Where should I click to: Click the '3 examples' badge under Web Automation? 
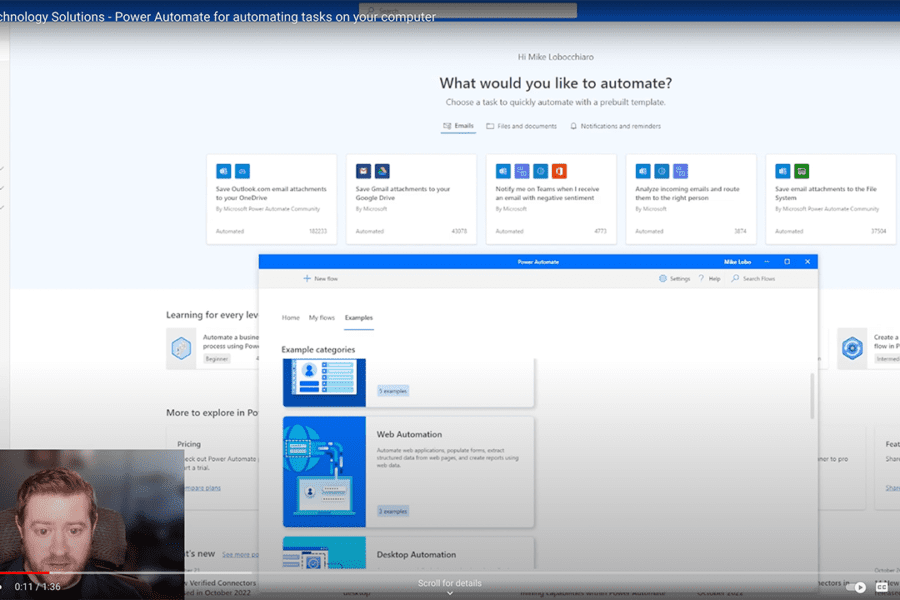pos(393,511)
